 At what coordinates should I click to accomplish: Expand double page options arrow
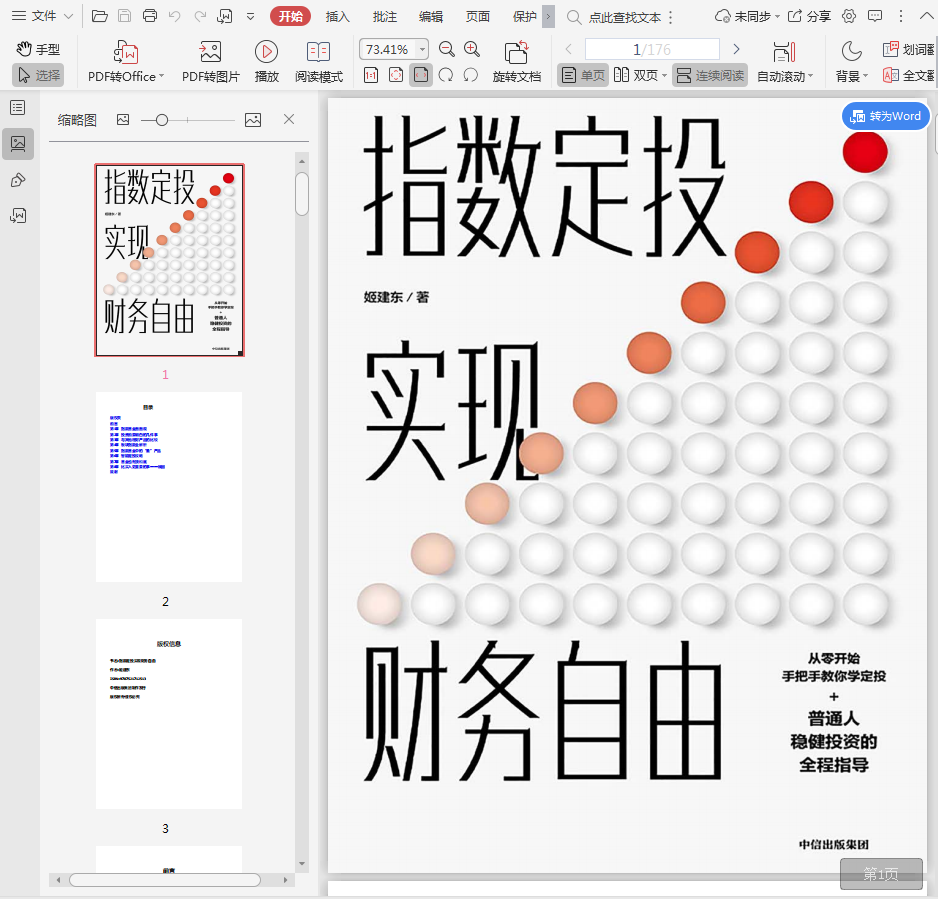pyautogui.click(x=664, y=76)
